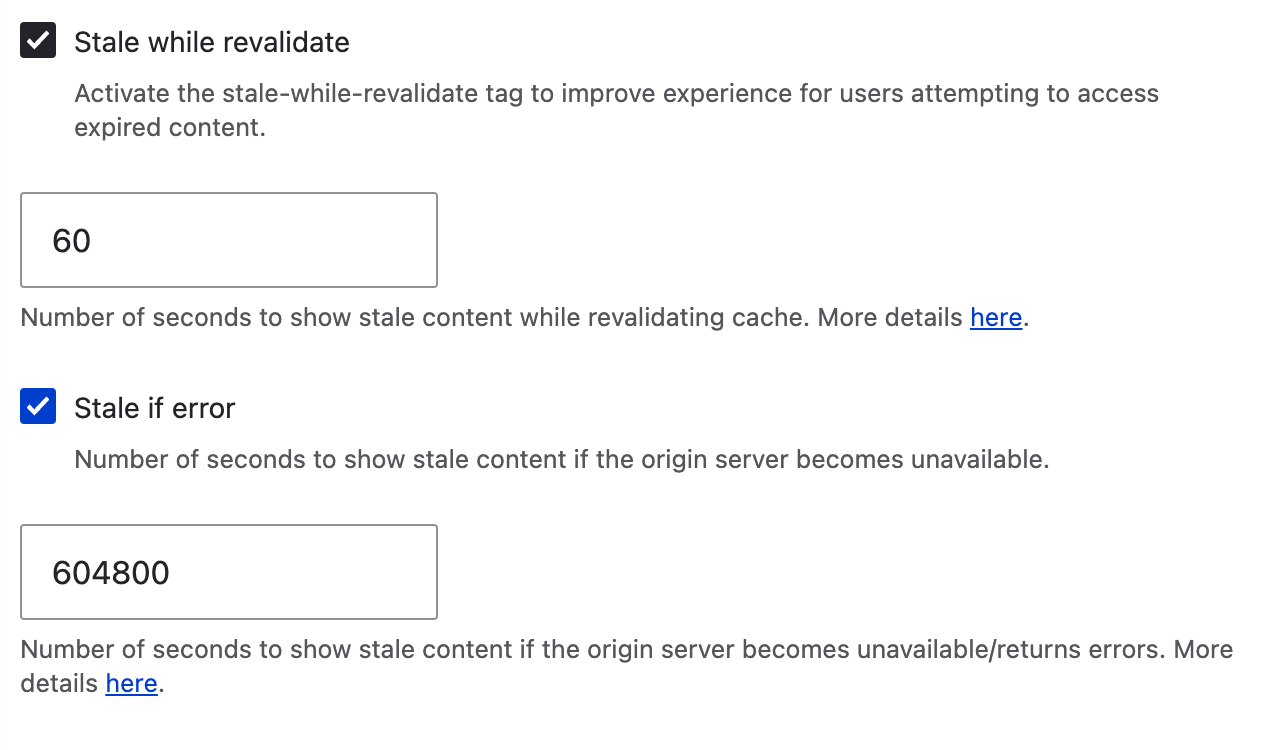Click "More details" text beside the revalidating cache link
The width and height of the screenshot is (1264, 750).
click(x=890, y=318)
